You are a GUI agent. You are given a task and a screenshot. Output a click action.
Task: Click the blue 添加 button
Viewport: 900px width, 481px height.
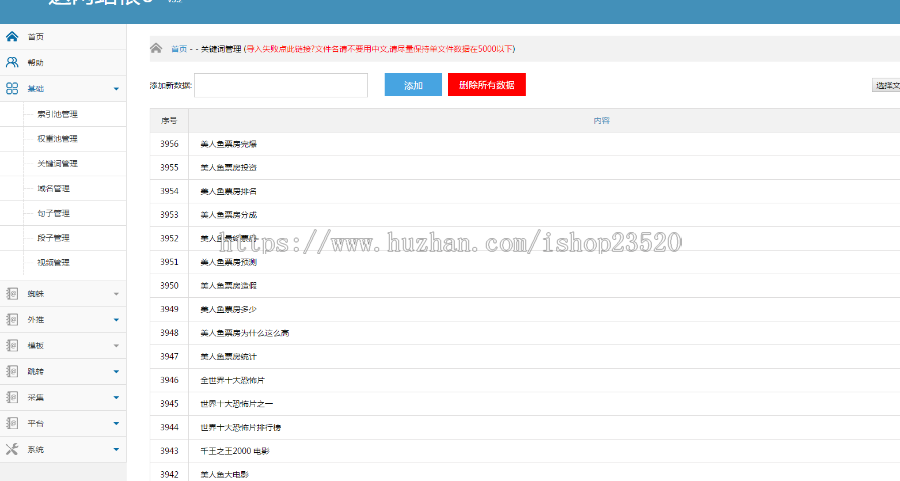point(413,85)
